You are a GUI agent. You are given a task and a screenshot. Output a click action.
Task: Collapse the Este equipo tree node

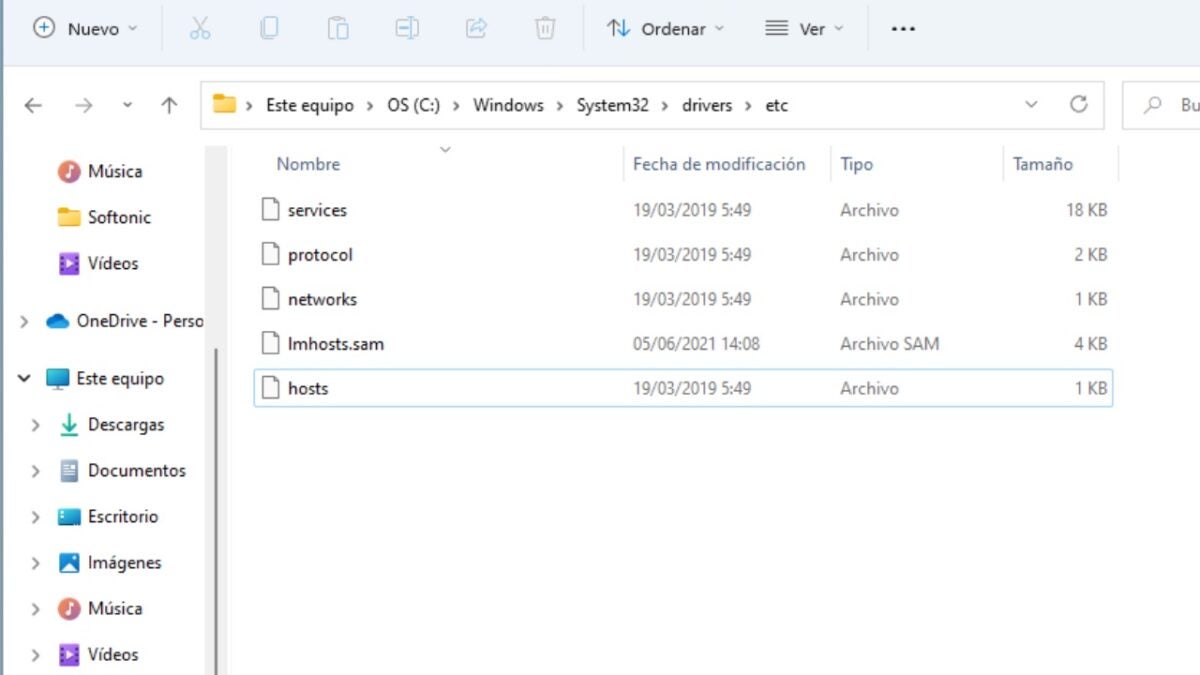pyautogui.click(x=24, y=379)
